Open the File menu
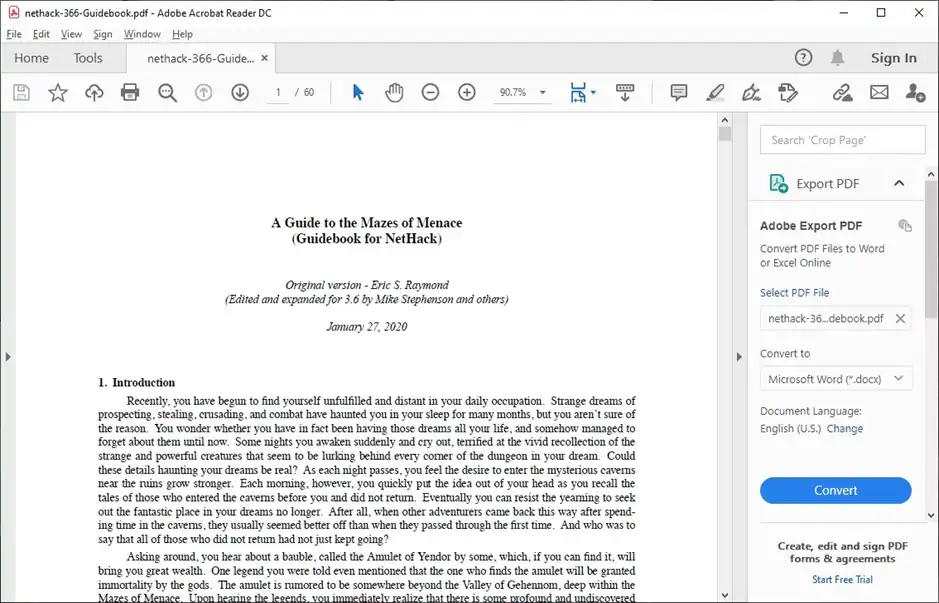 [x=14, y=34]
